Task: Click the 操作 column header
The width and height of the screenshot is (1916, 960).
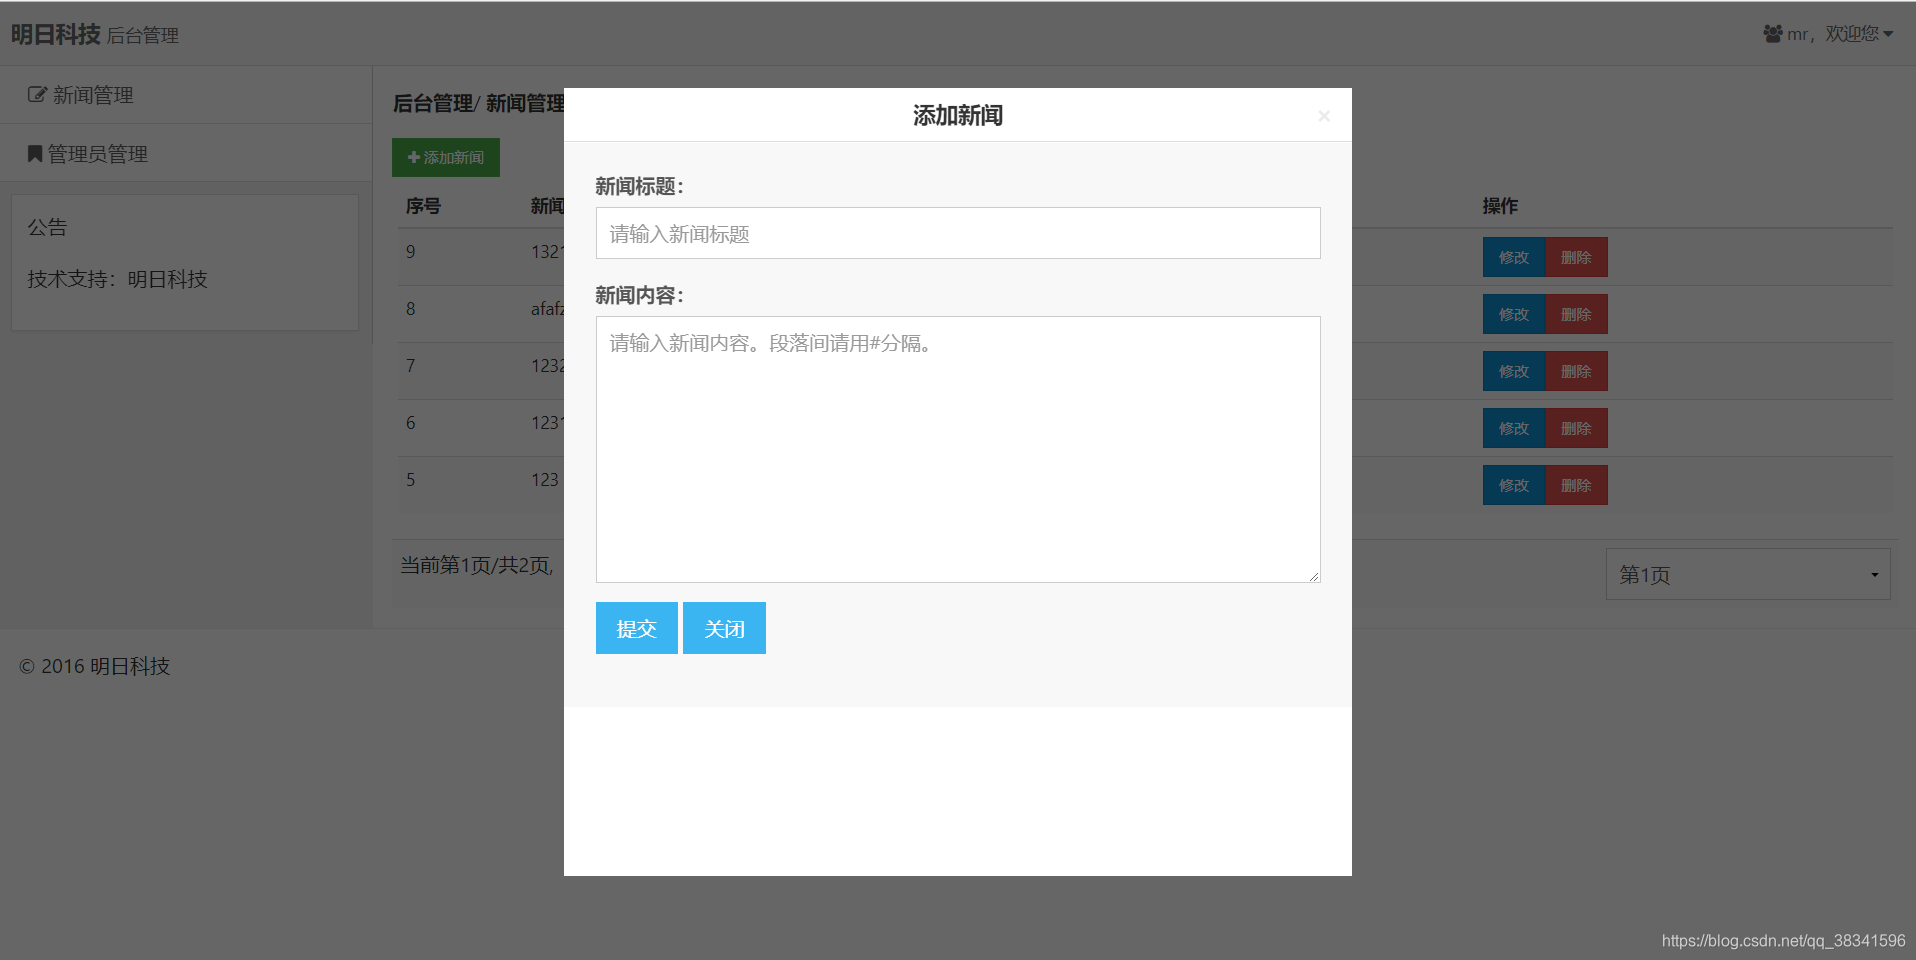Action: [x=1500, y=206]
